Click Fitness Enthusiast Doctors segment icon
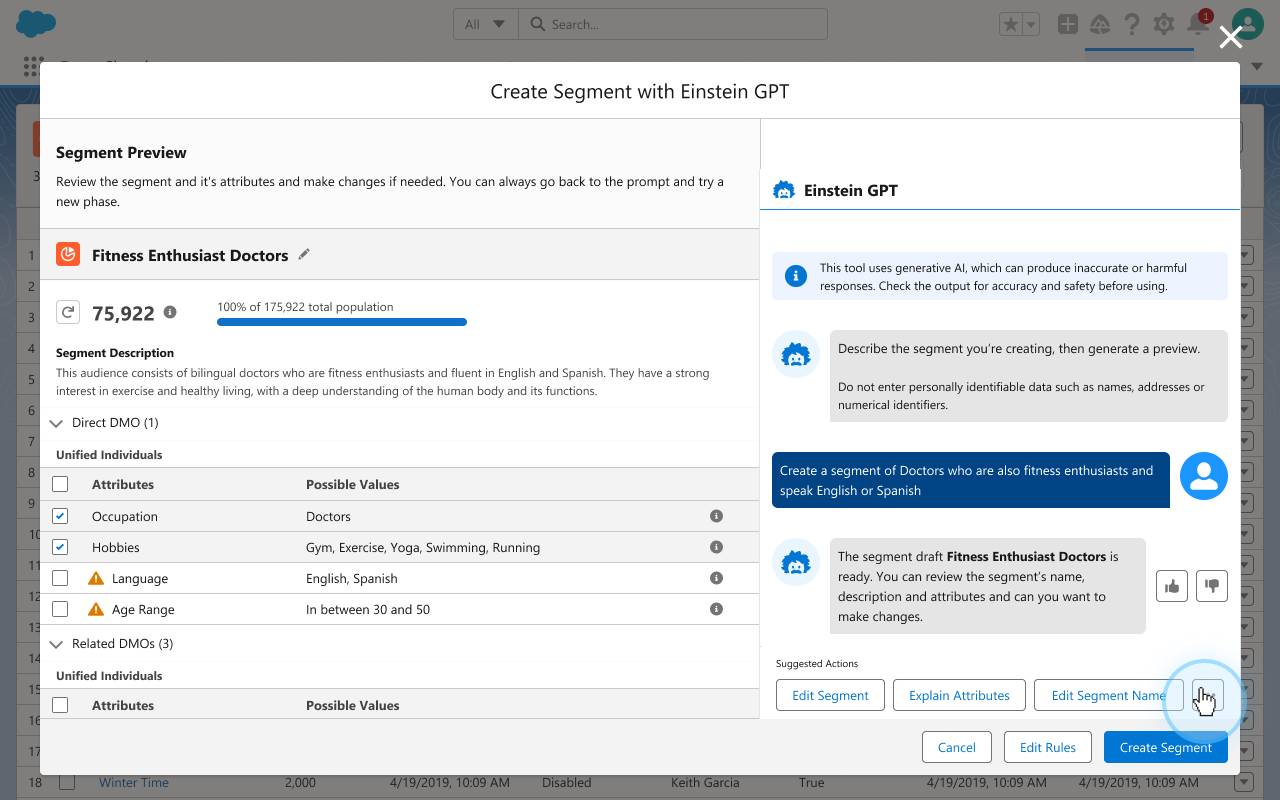Screen dimensions: 1280x800 (x=68, y=254)
